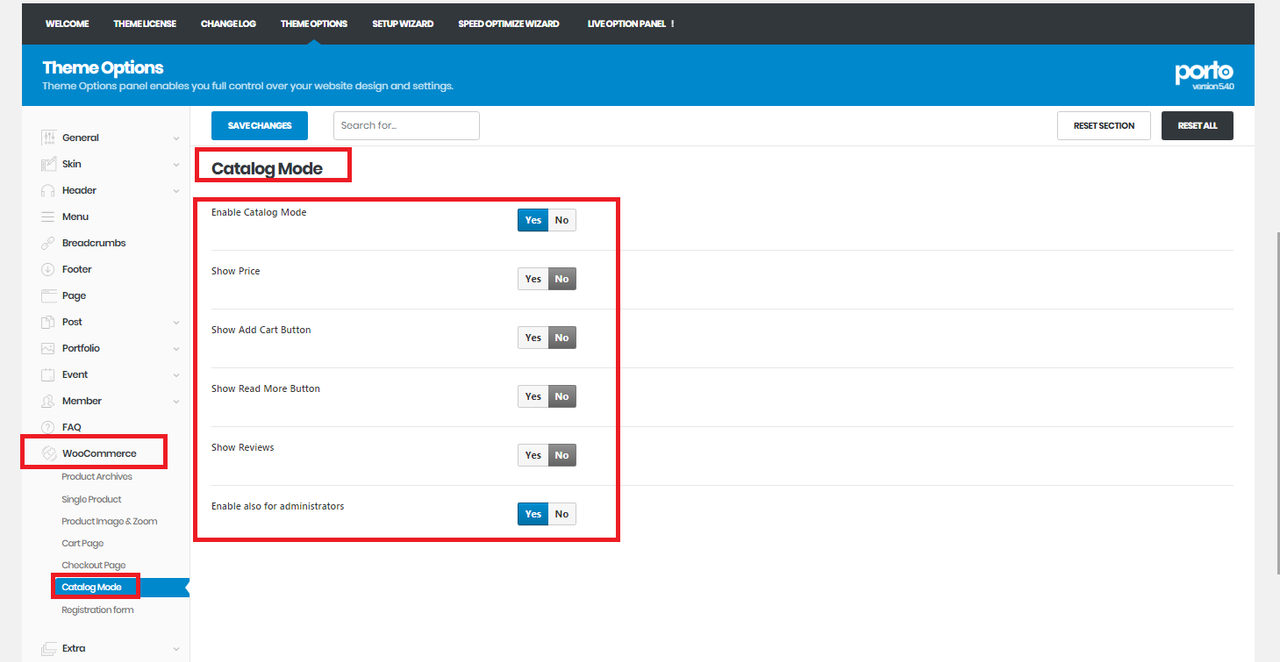The height and width of the screenshot is (662, 1280).
Task: Open the Live Option Panel tab
Action: pyautogui.click(x=631, y=24)
